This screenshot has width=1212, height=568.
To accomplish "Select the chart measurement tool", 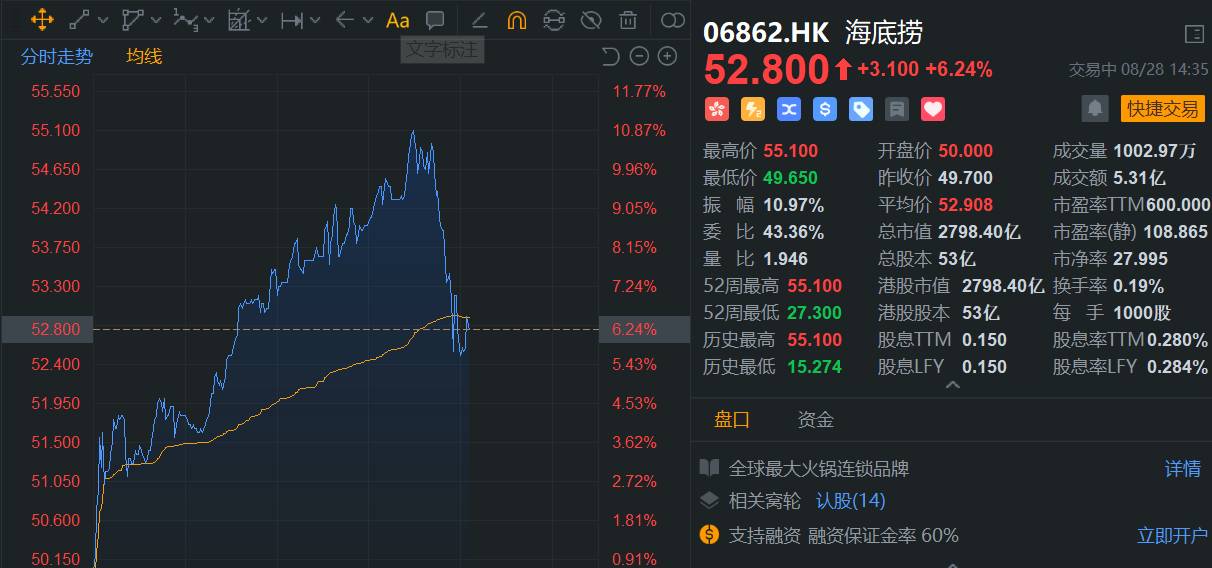I will [238, 19].
